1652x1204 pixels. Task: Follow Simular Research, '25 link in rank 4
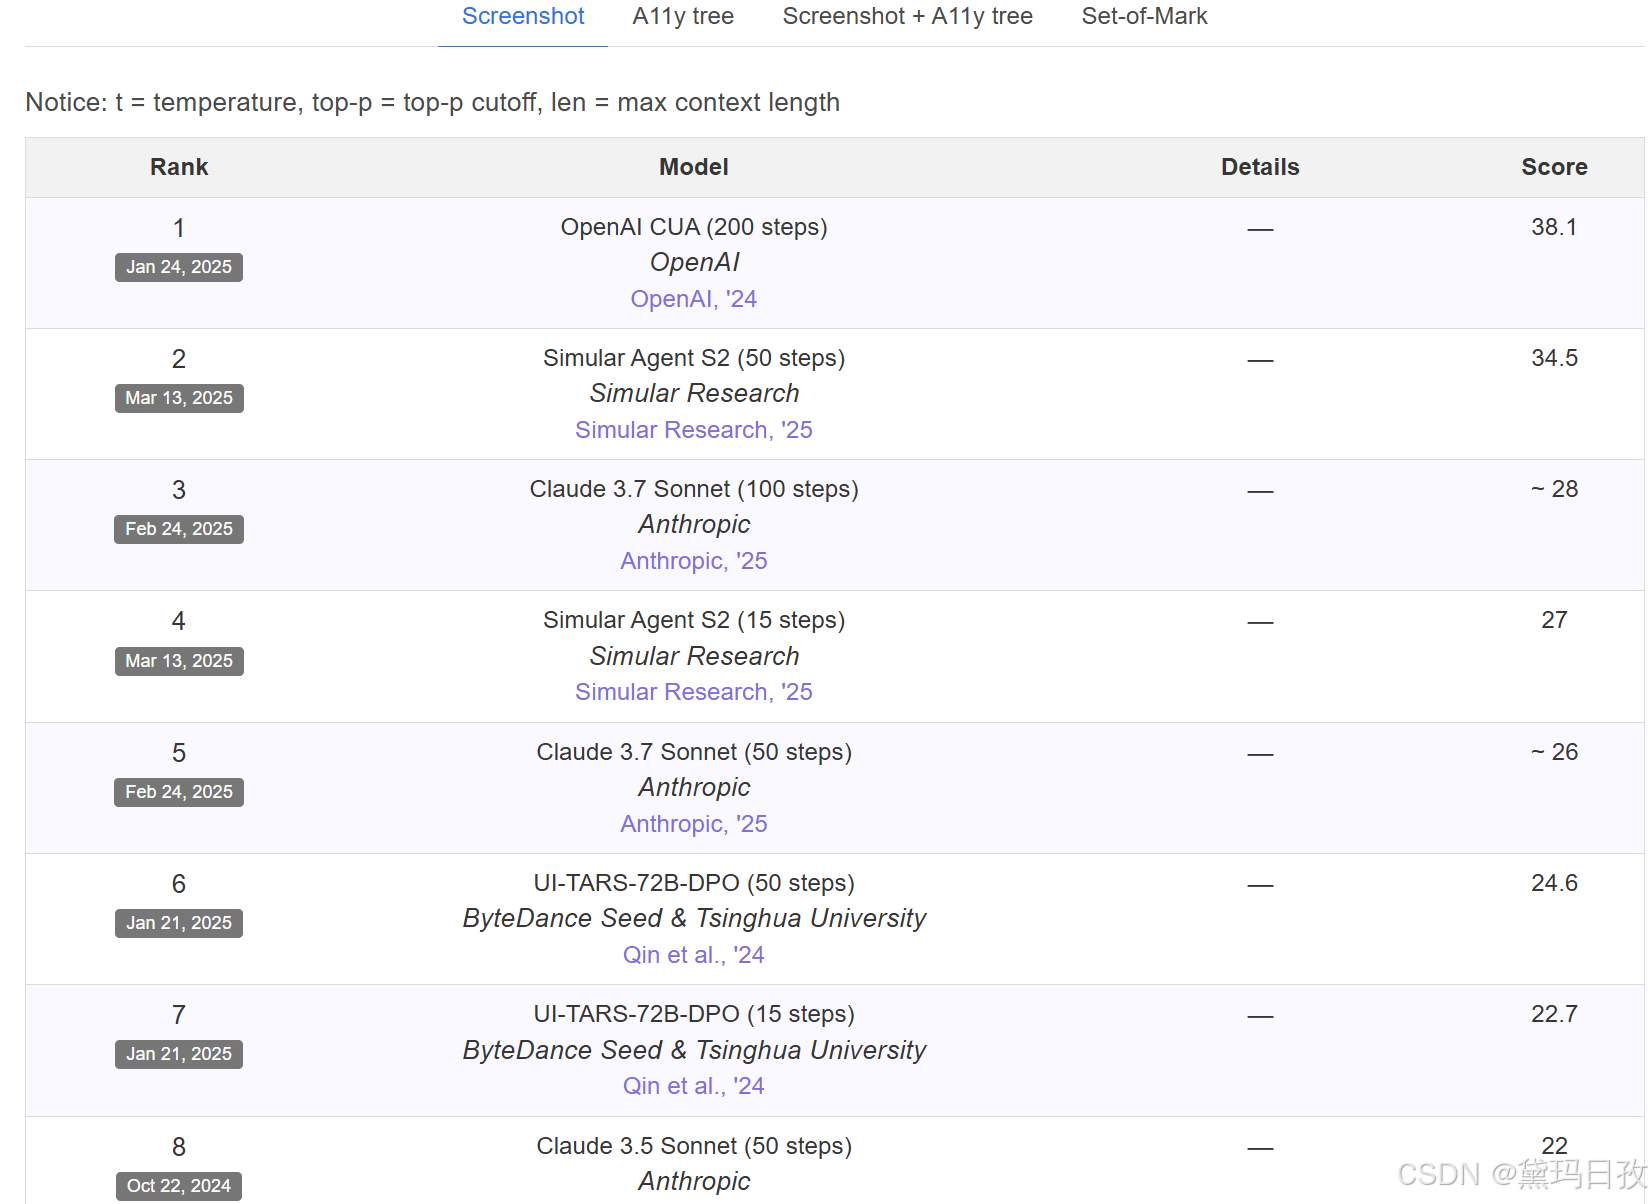click(x=694, y=692)
